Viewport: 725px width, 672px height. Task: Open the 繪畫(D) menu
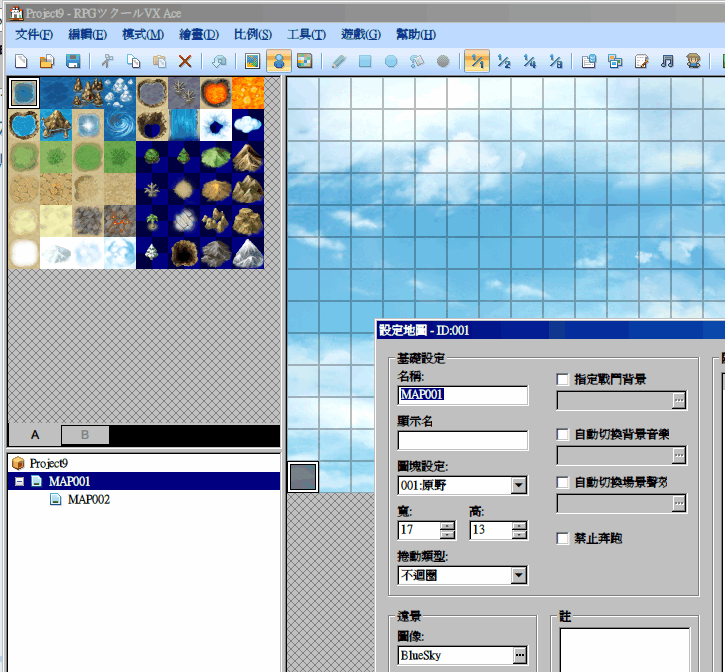point(199,35)
